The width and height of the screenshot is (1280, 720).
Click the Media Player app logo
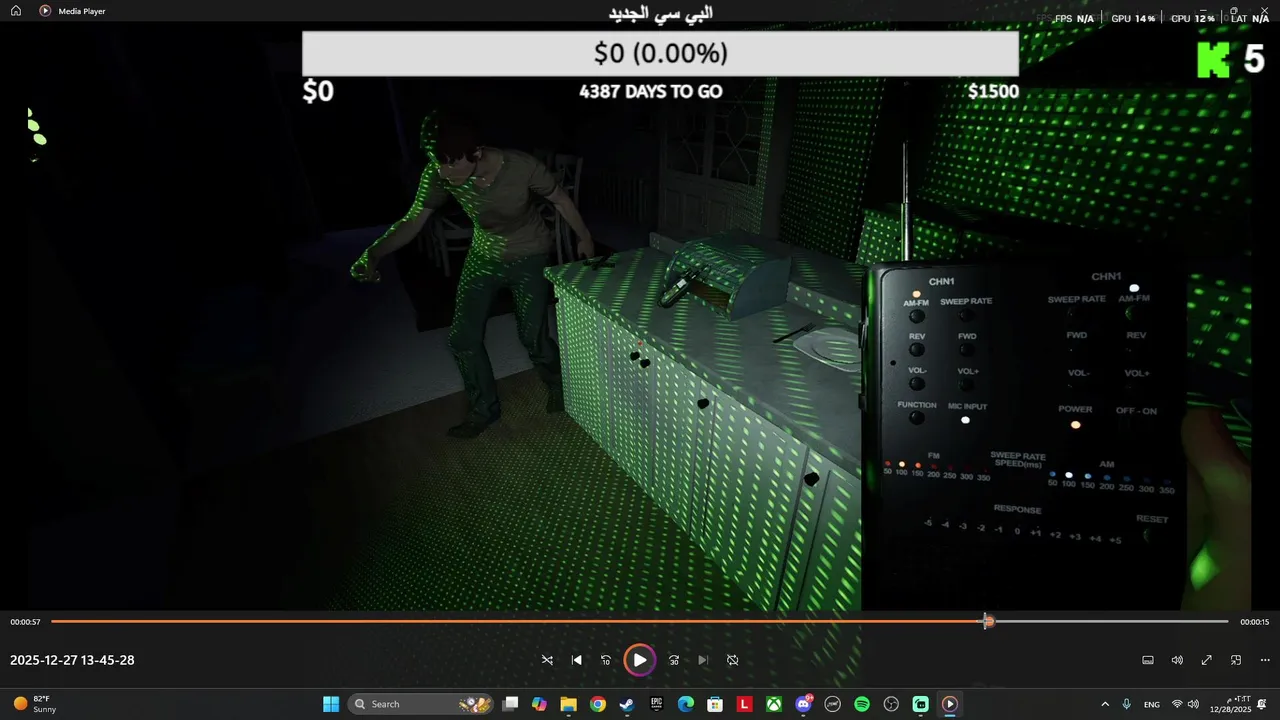click(x=45, y=11)
